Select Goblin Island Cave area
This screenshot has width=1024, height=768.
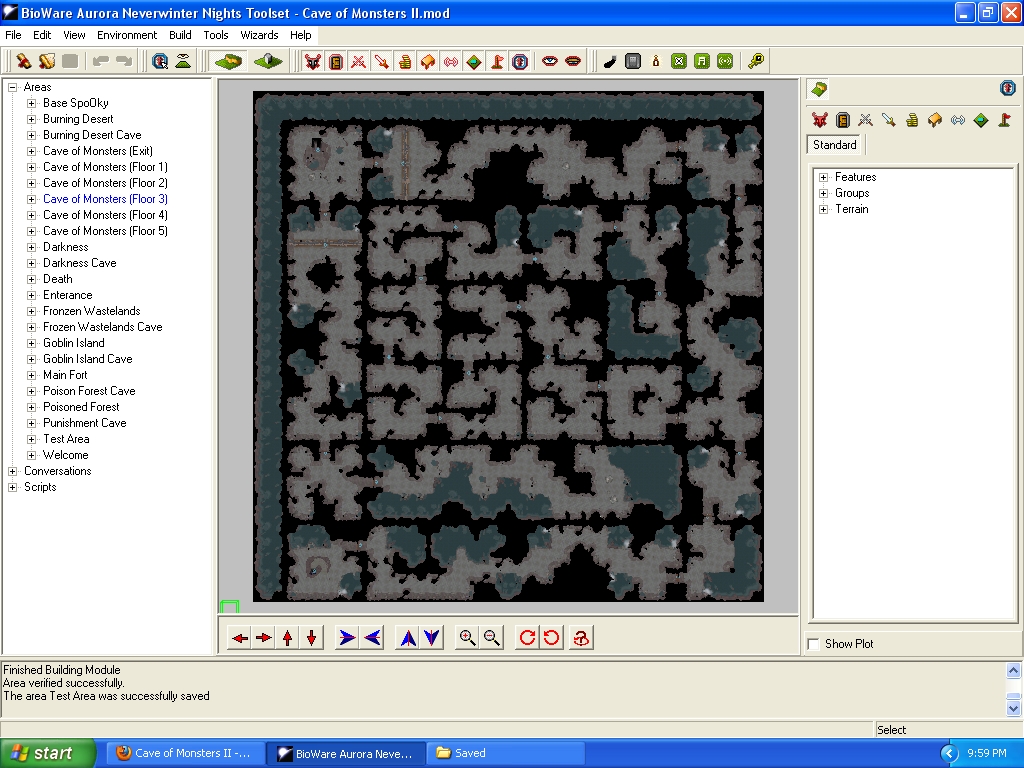(87, 359)
